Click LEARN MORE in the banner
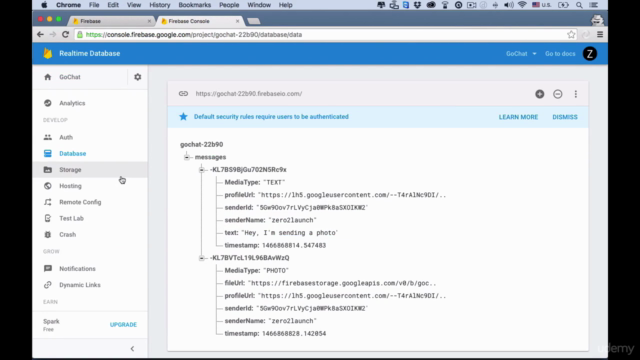This screenshot has width=640, height=360. coord(518,117)
